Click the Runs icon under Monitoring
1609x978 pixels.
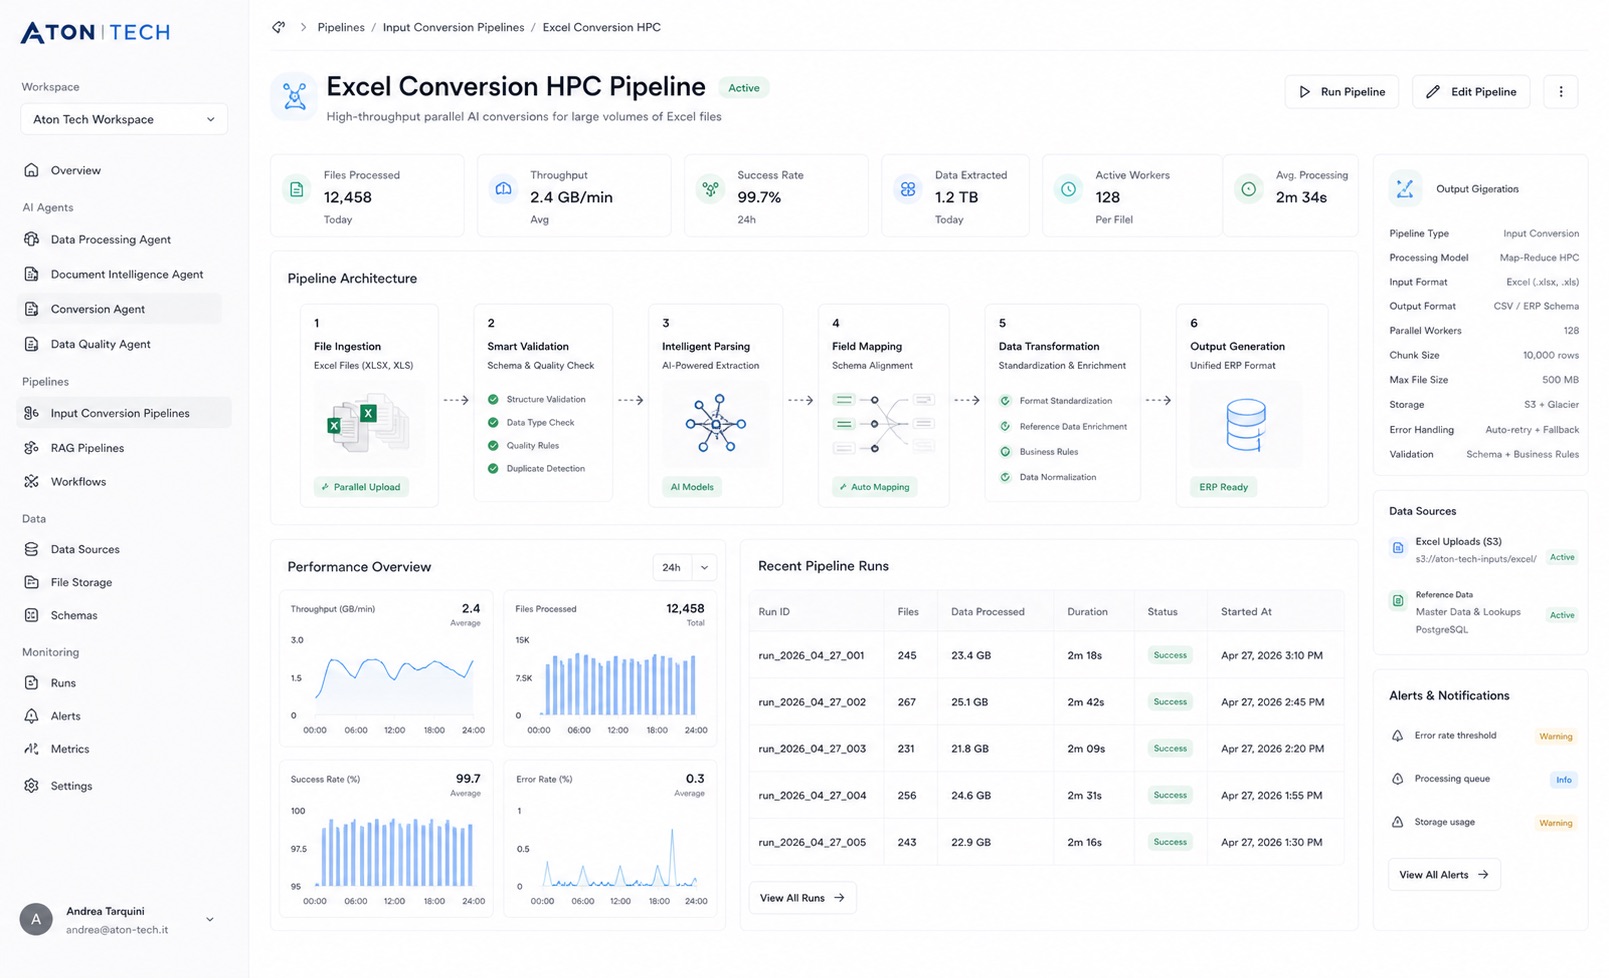[x=31, y=683]
